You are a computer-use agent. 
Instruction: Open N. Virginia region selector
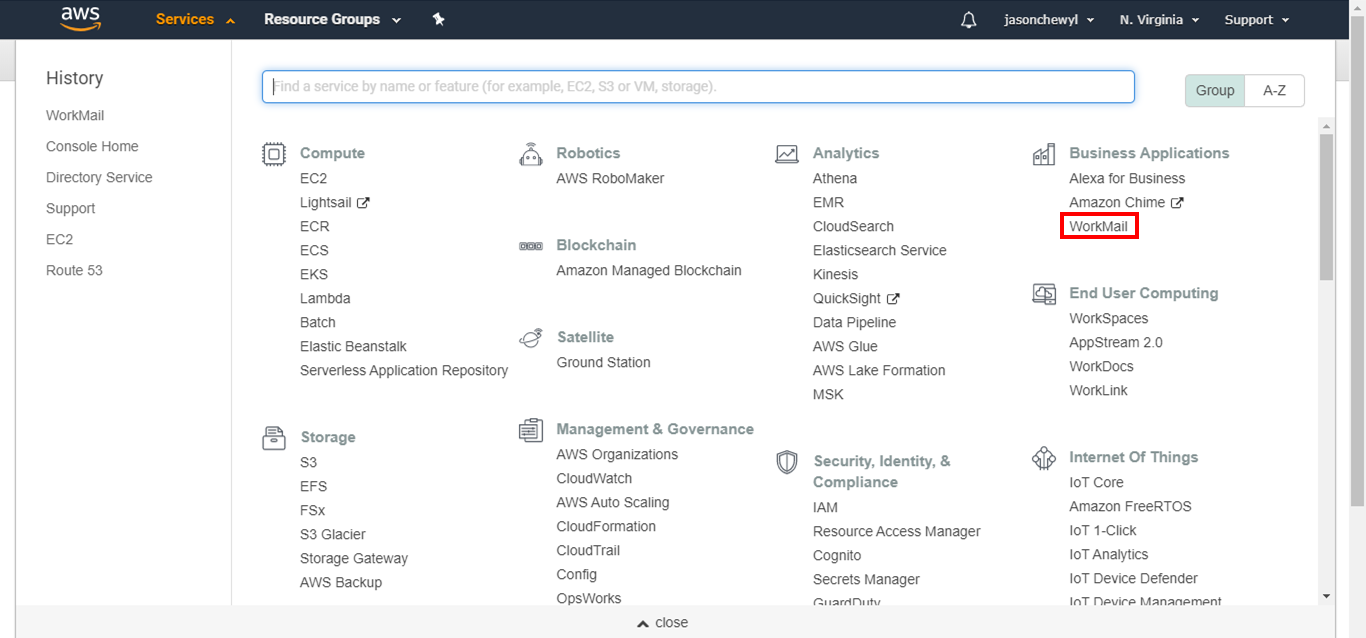point(1159,20)
